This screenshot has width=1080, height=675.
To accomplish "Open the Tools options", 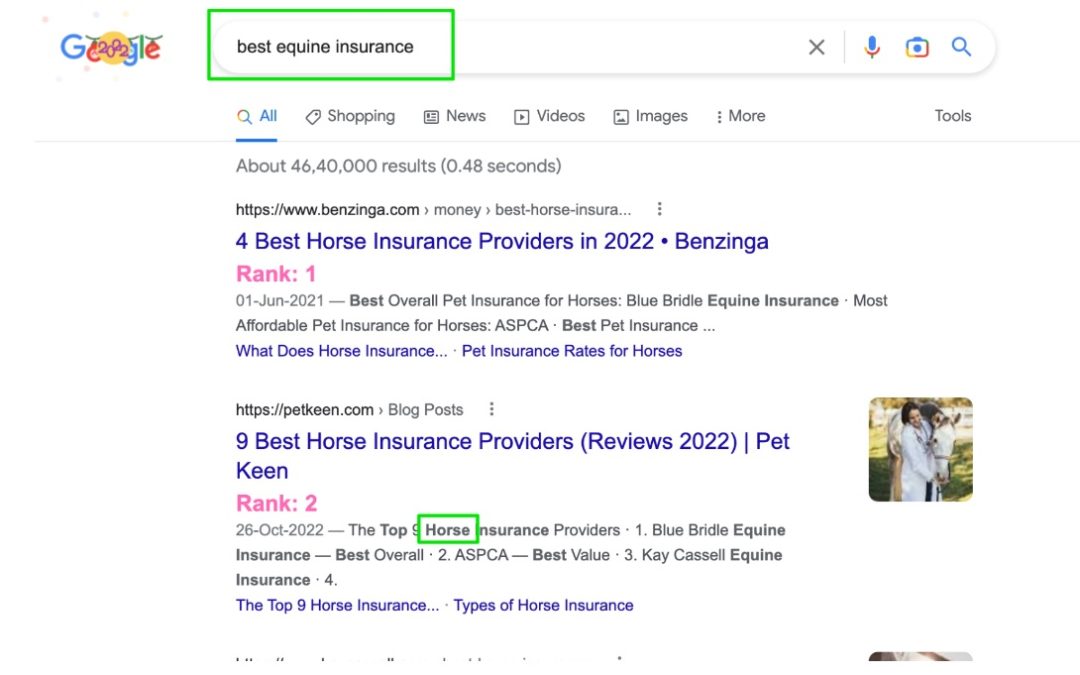I will point(951,116).
